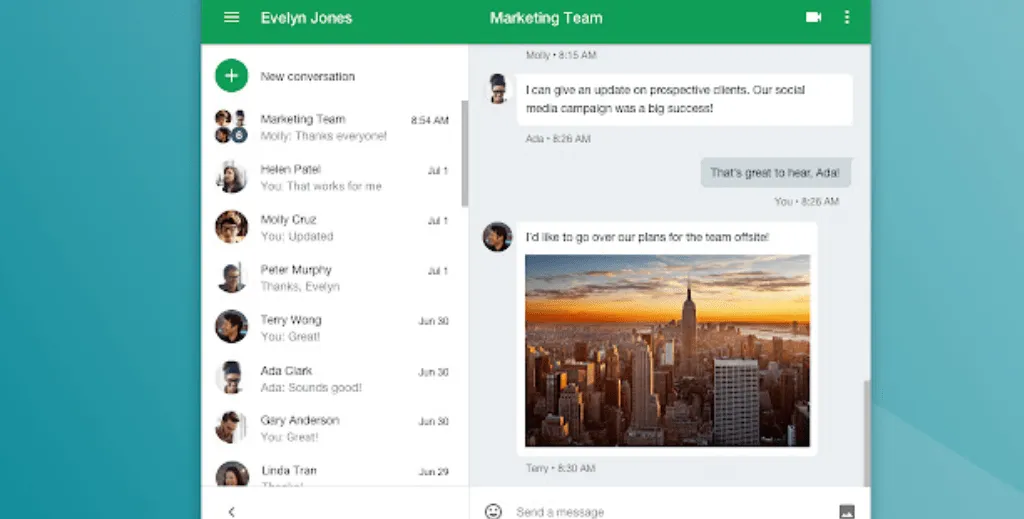
Task: Click the 'Marketing Team' header title
Action: click(546, 18)
